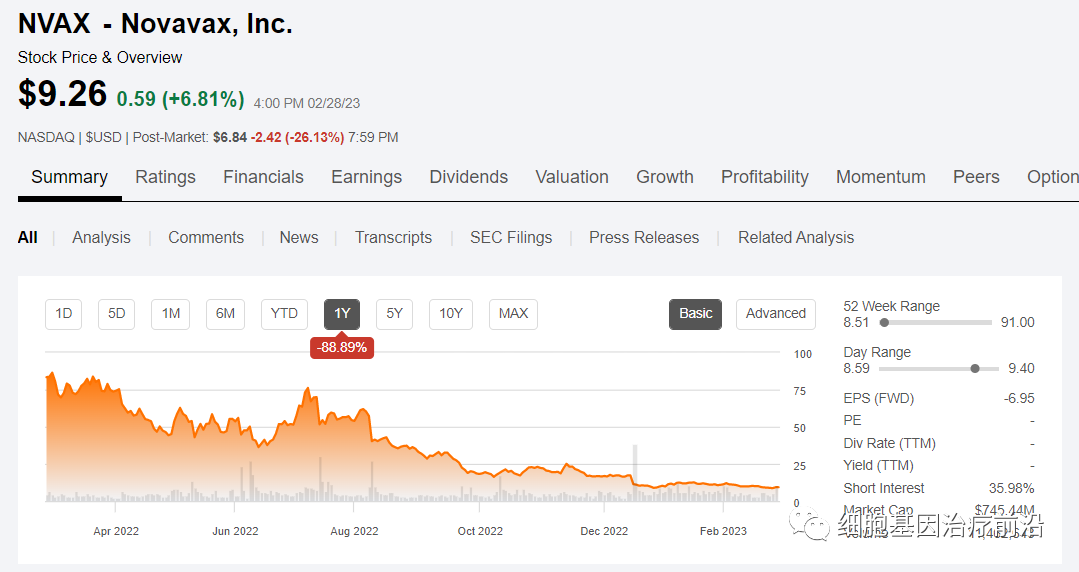Select the 5D chart range
Screen dimensions: 1079x572
click(x=116, y=313)
